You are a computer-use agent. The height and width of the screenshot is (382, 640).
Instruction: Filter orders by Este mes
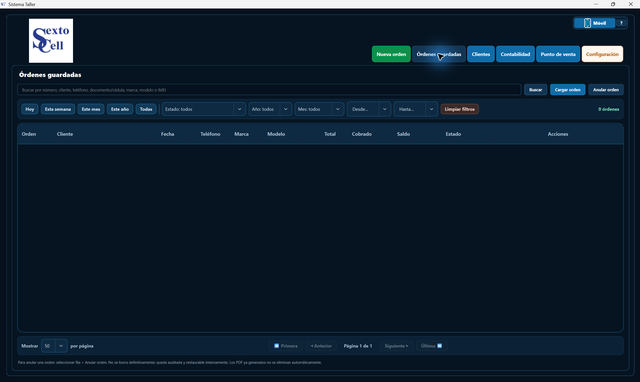pos(91,109)
